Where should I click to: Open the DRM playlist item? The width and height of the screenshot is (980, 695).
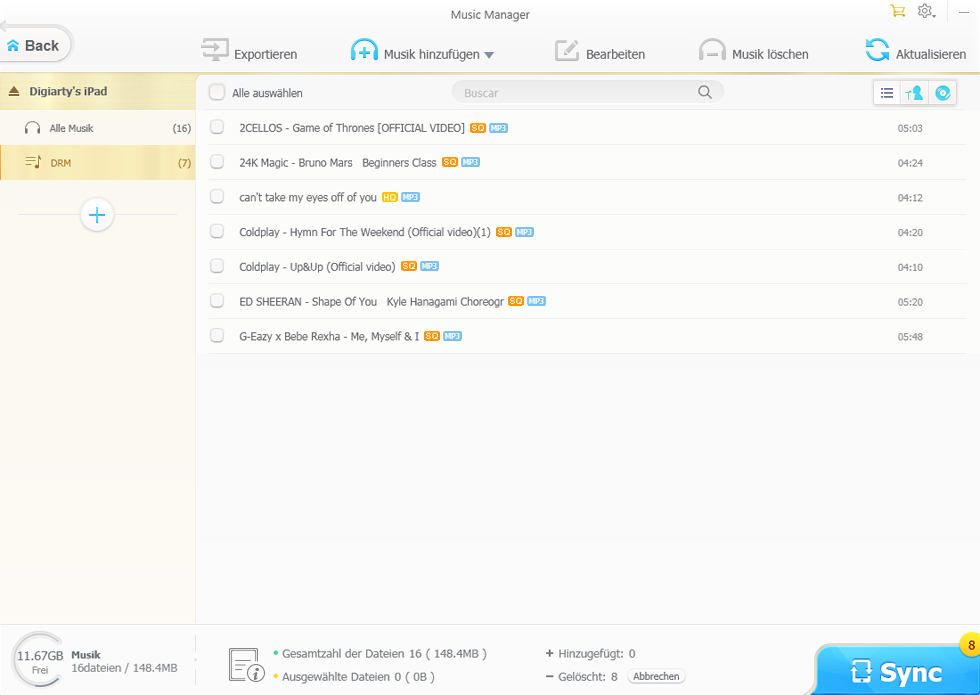coord(61,162)
